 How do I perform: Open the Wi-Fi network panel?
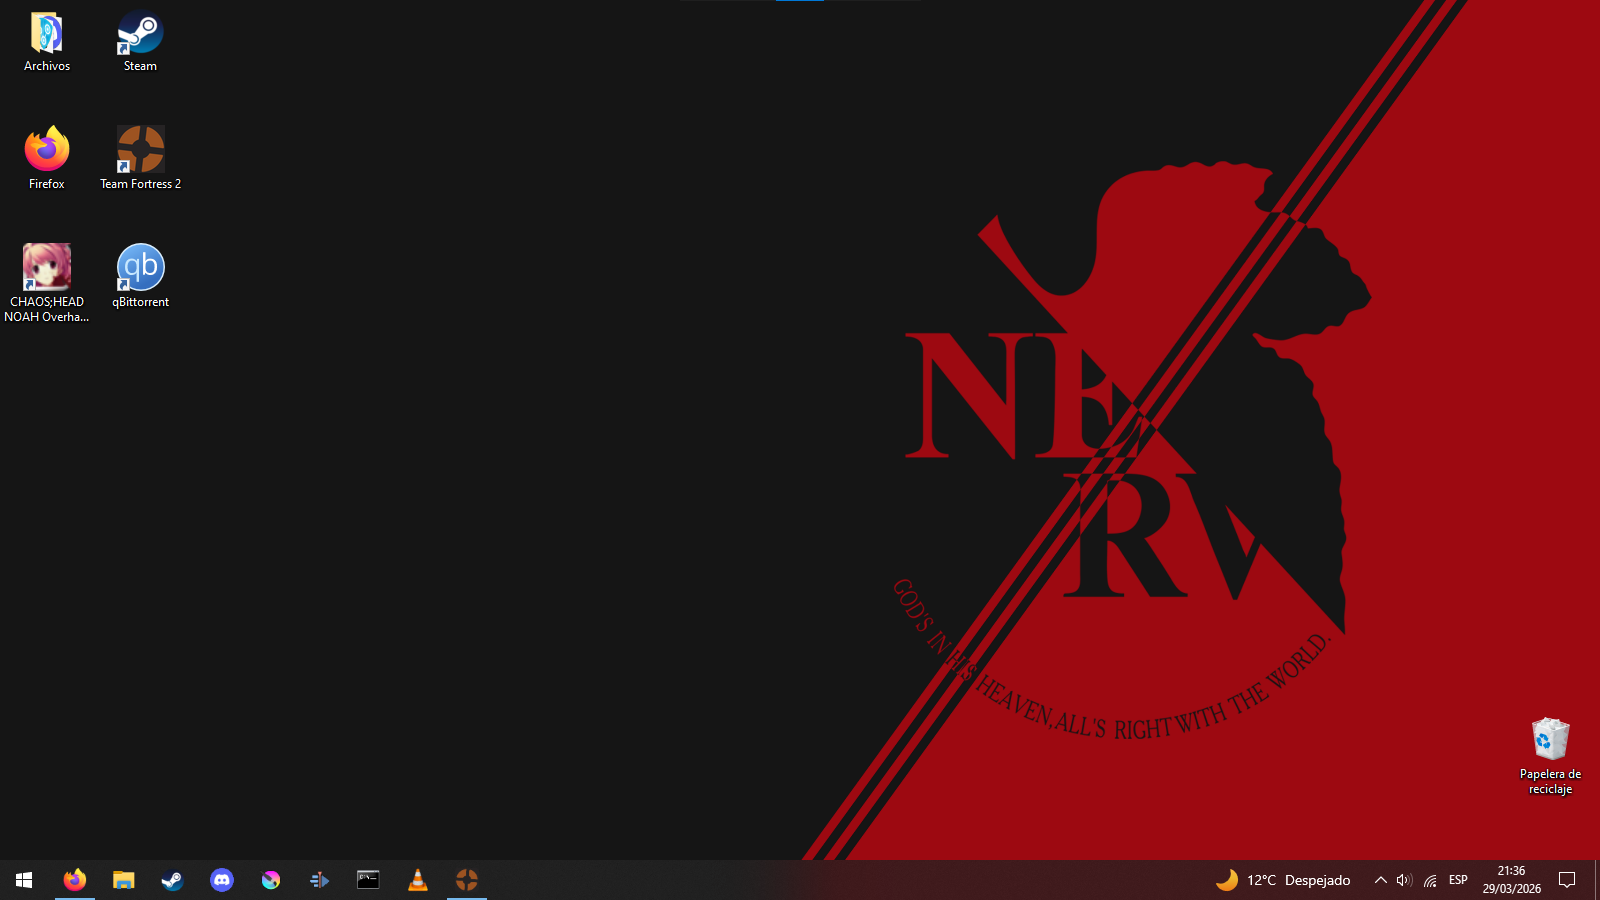pos(1430,880)
